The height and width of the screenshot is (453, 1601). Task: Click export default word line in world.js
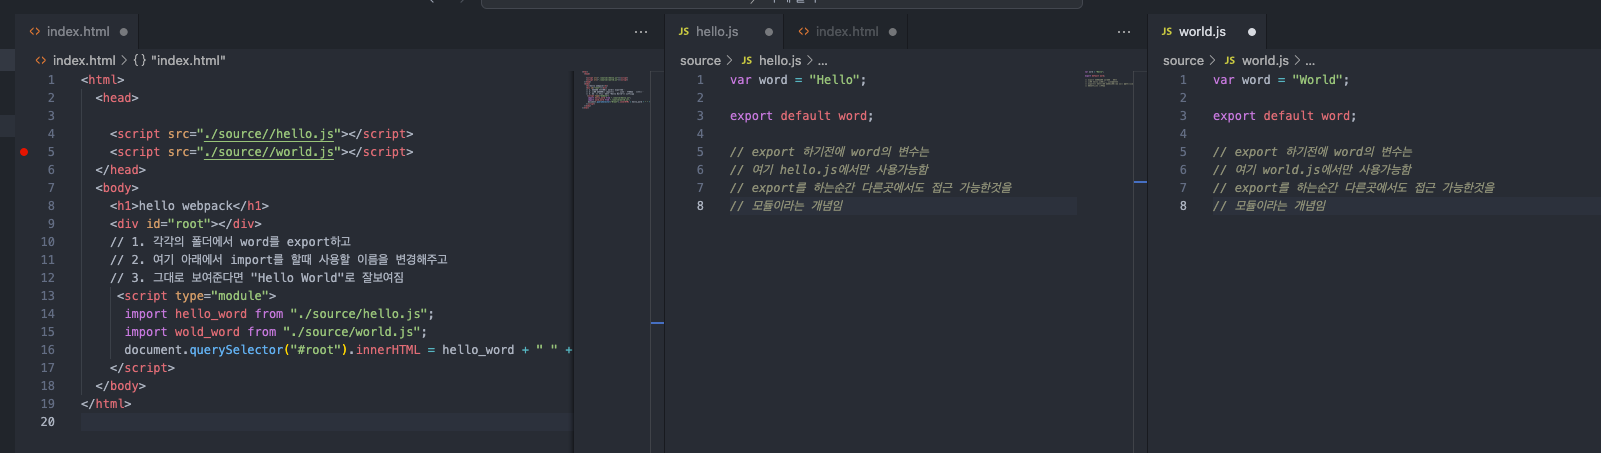click(x=1284, y=116)
